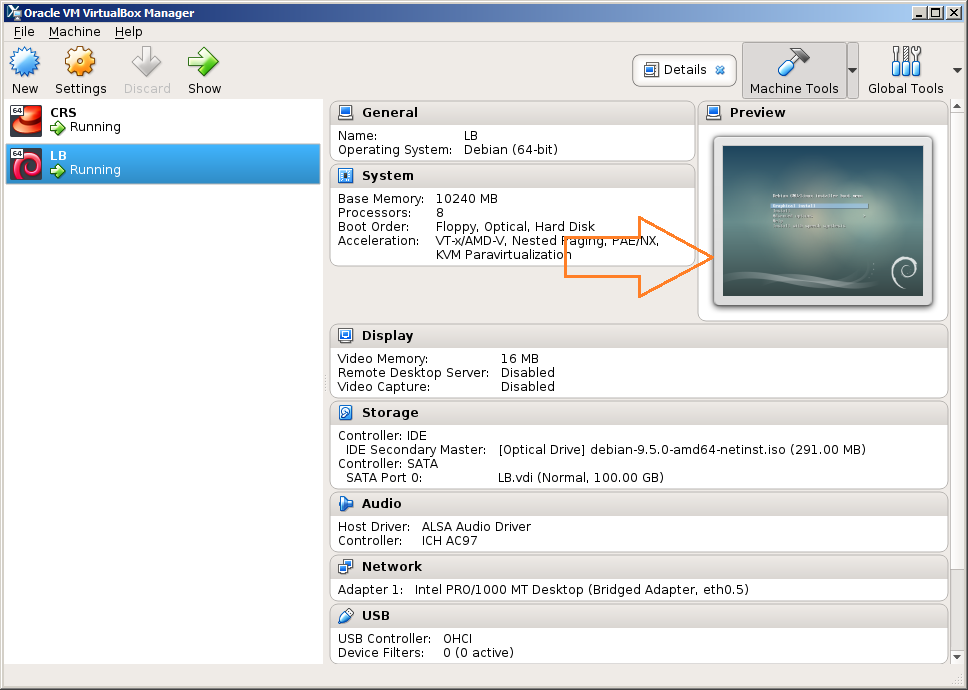Click the General section icon
968x690 pixels.
tap(346, 112)
